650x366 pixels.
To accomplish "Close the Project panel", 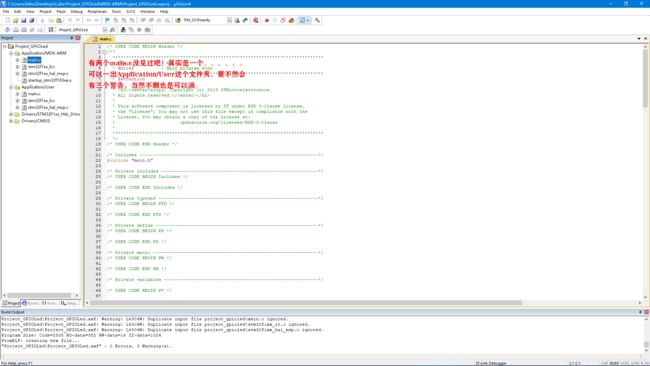I will click(78, 38).
